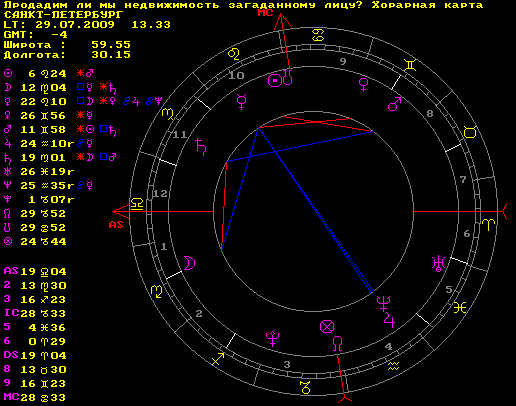Select the MC cusp row 28 Cancer 33

coord(35,397)
